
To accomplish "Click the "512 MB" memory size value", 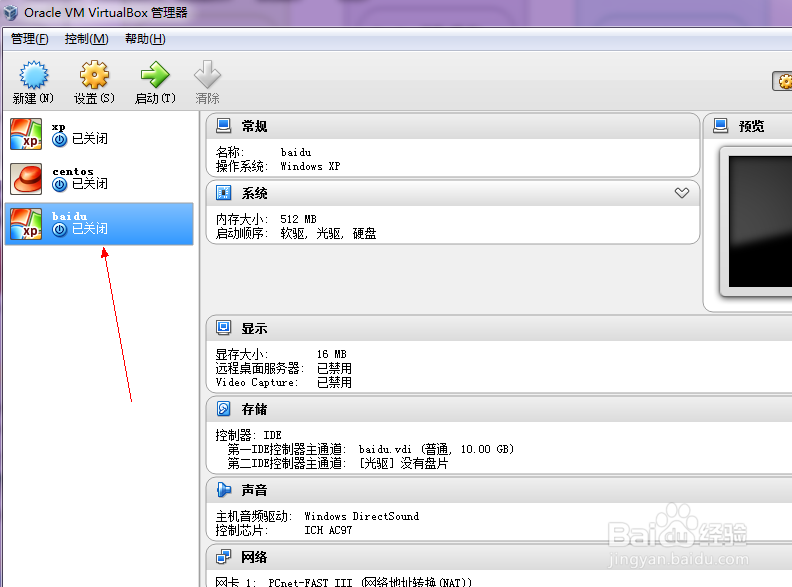I will point(298,219).
